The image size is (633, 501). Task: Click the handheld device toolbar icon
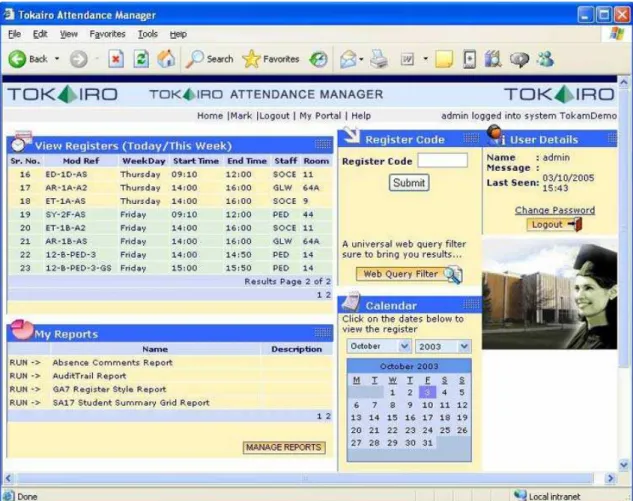click(x=469, y=59)
